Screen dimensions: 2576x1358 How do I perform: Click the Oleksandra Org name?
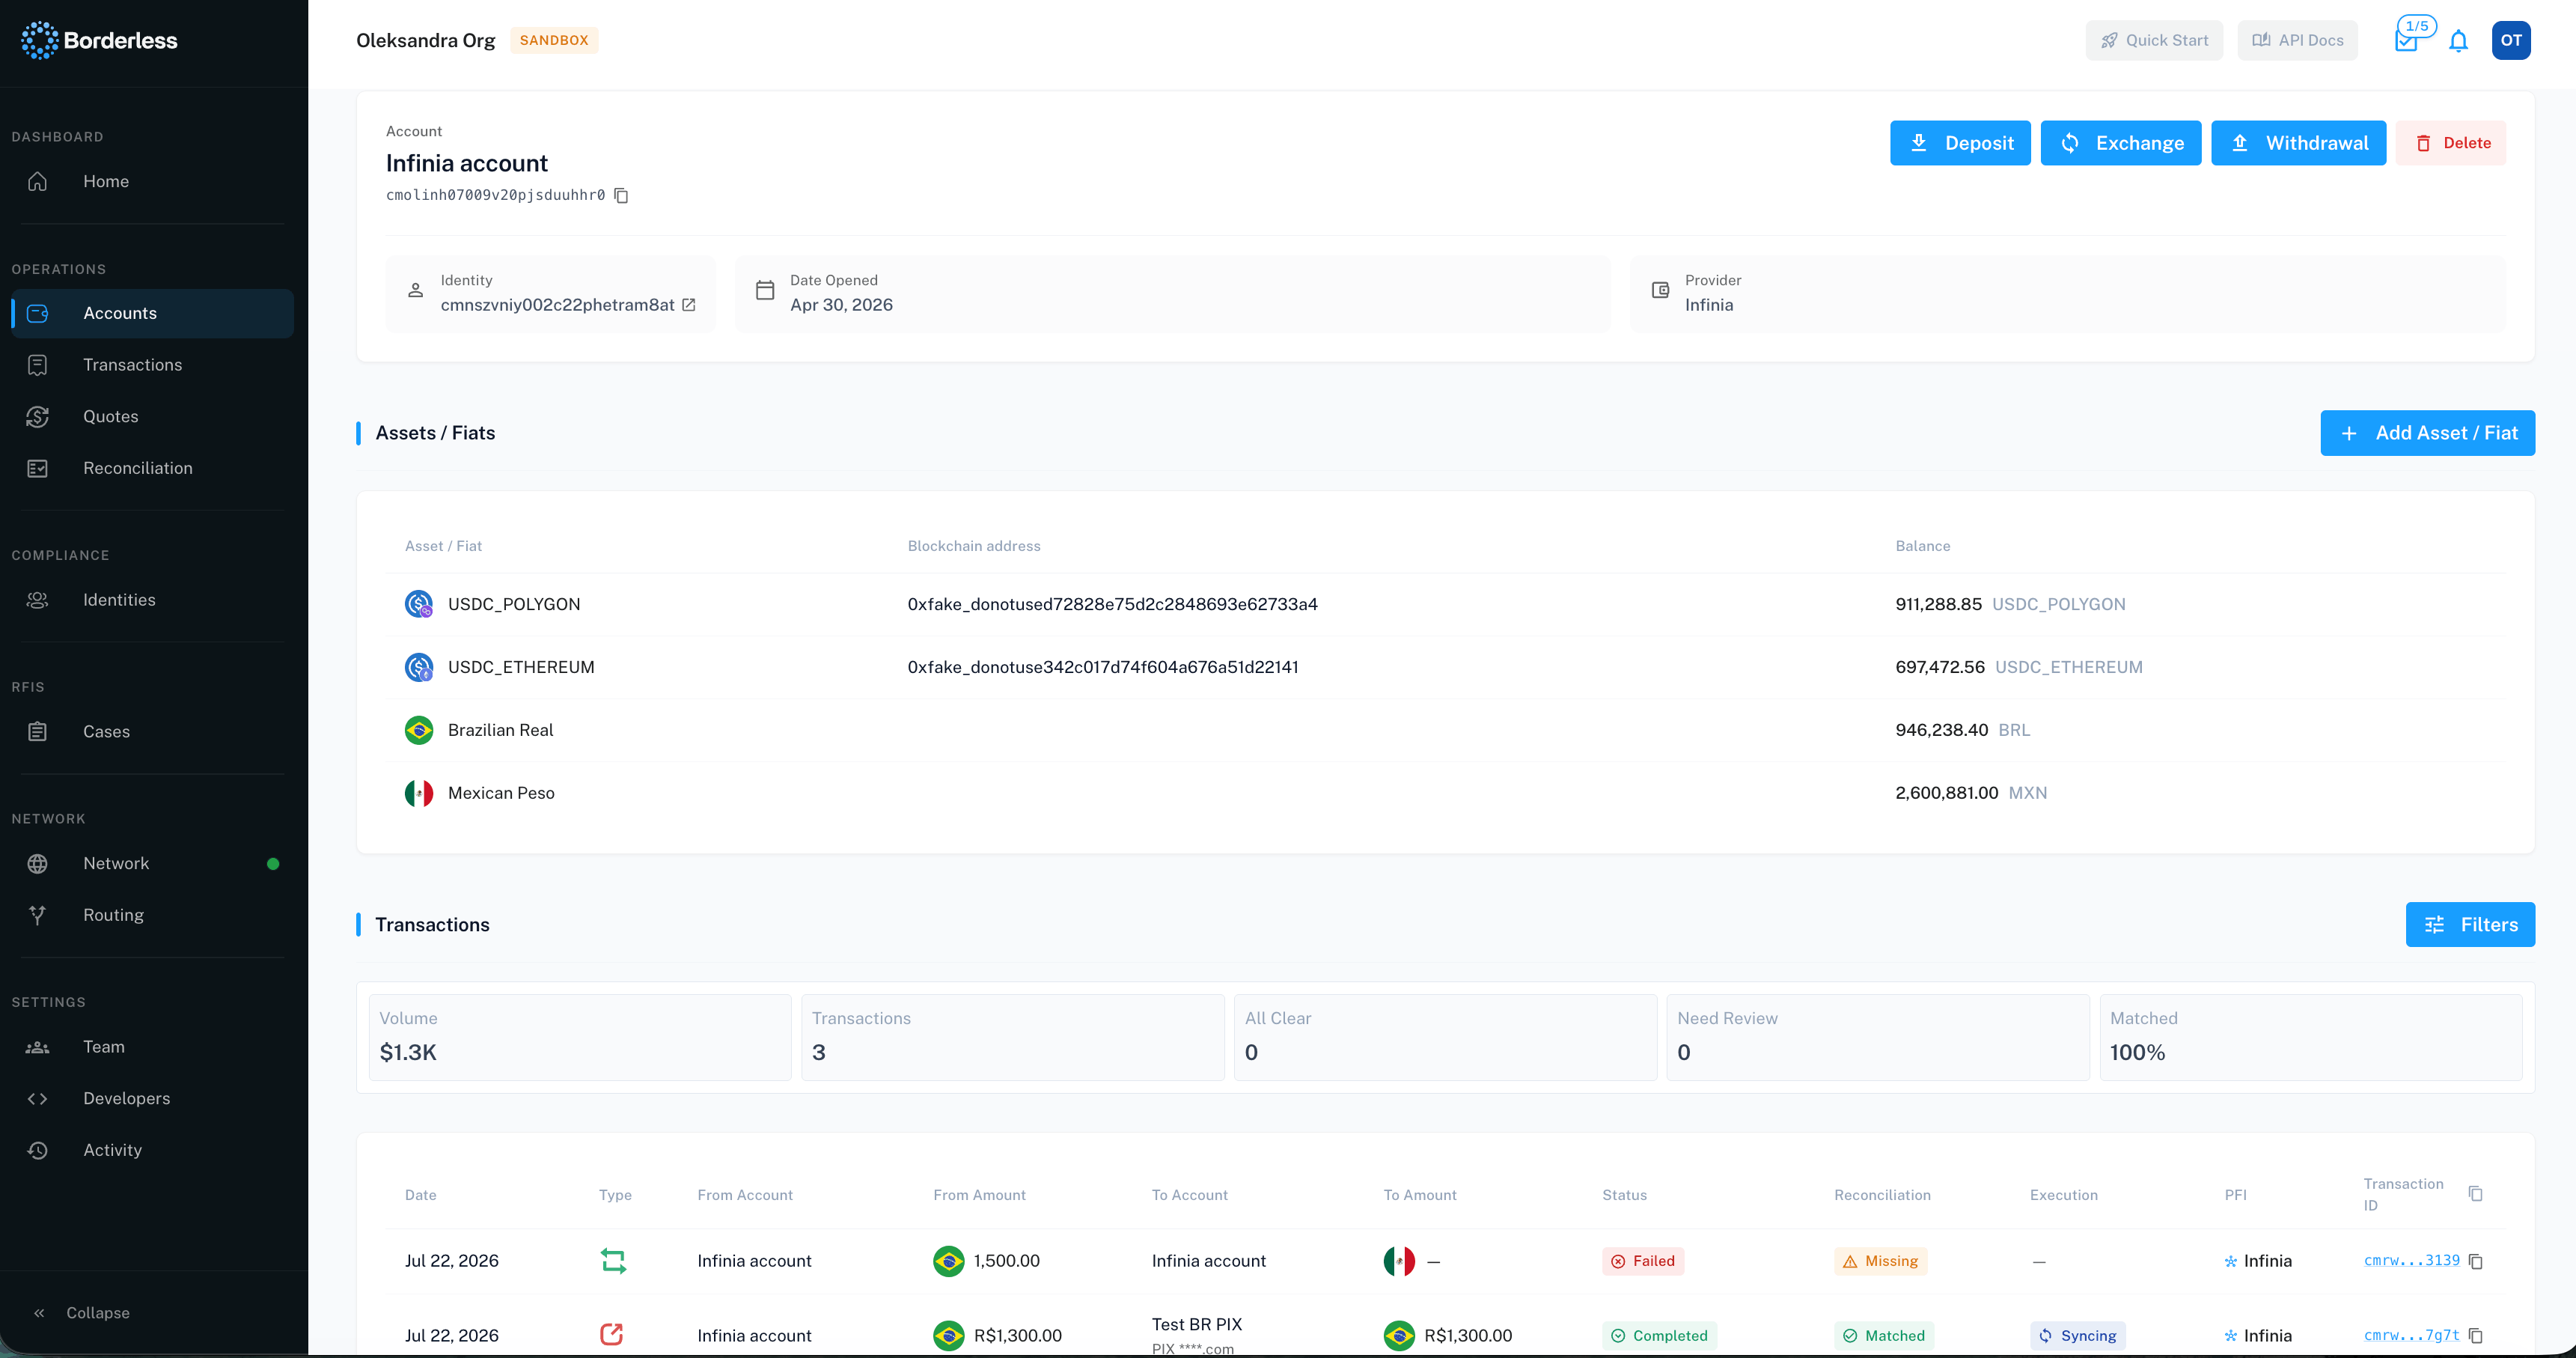(426, 40)
